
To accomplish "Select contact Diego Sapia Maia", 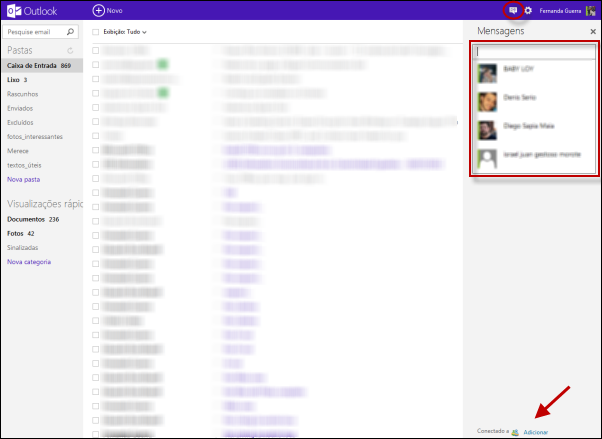I will pyautogui.click(x=529, y=126).
